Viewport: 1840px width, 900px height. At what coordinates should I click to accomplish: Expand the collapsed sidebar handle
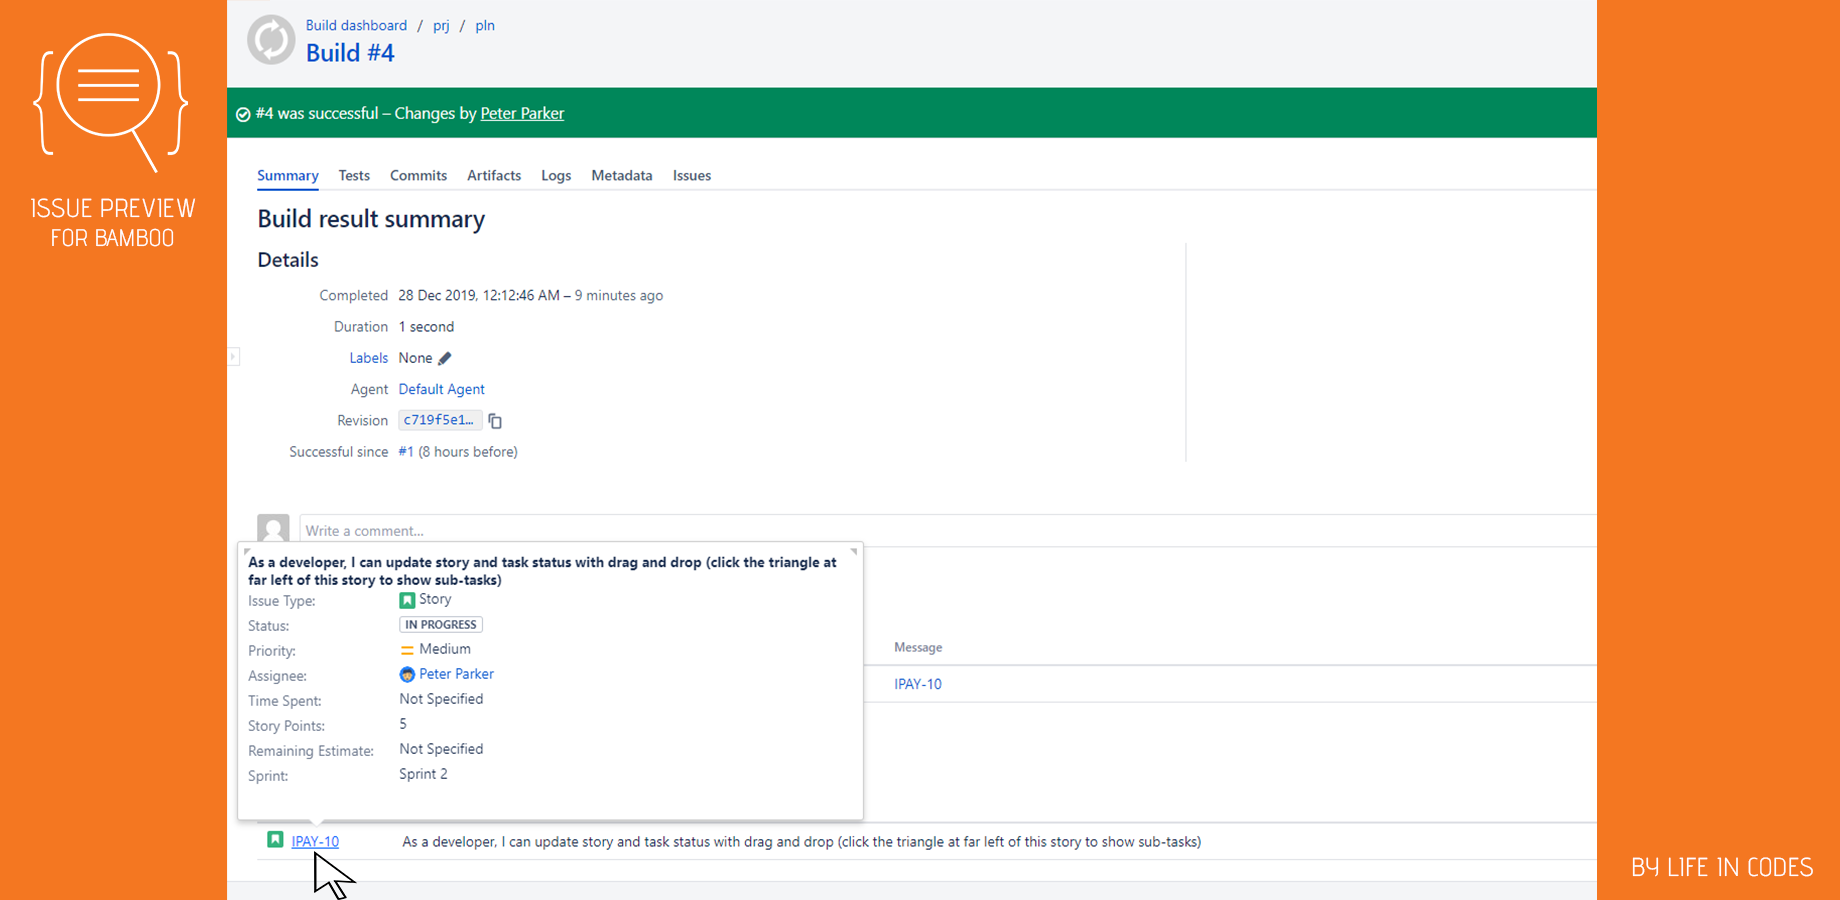pos(233,357)
